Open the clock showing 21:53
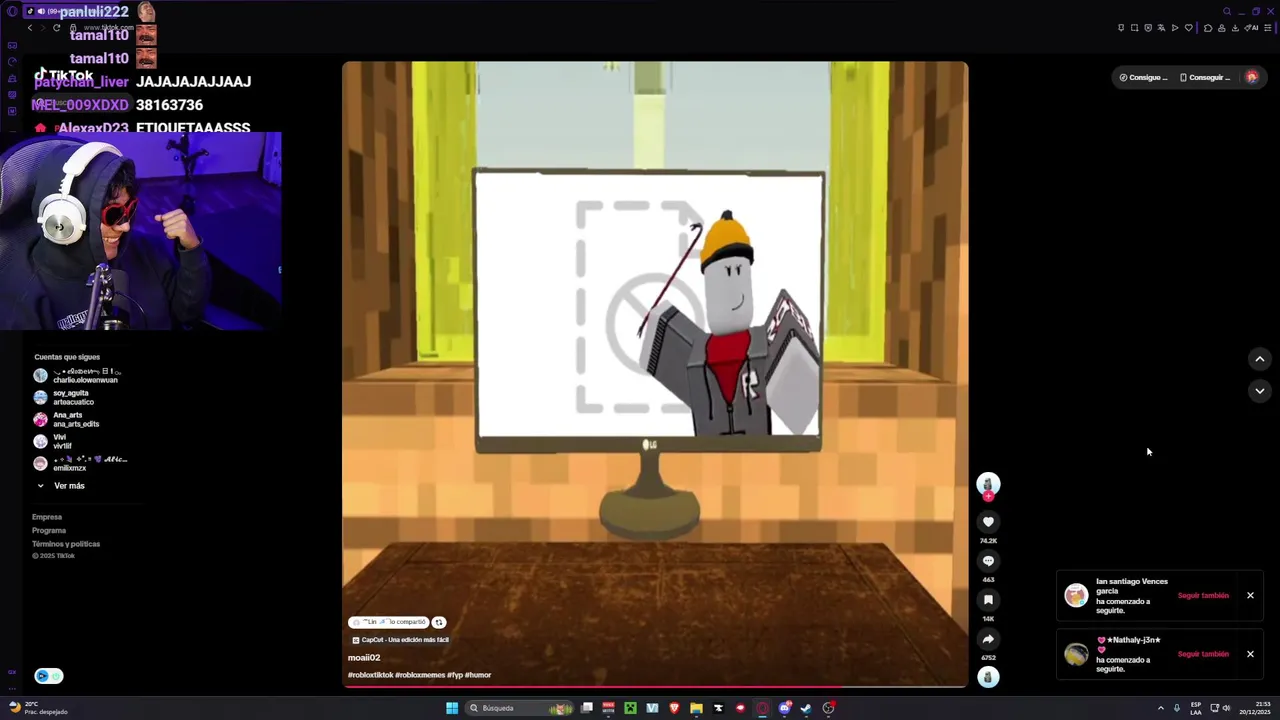The width and height of the screenshot is (1280, 720). [1254, 708]
